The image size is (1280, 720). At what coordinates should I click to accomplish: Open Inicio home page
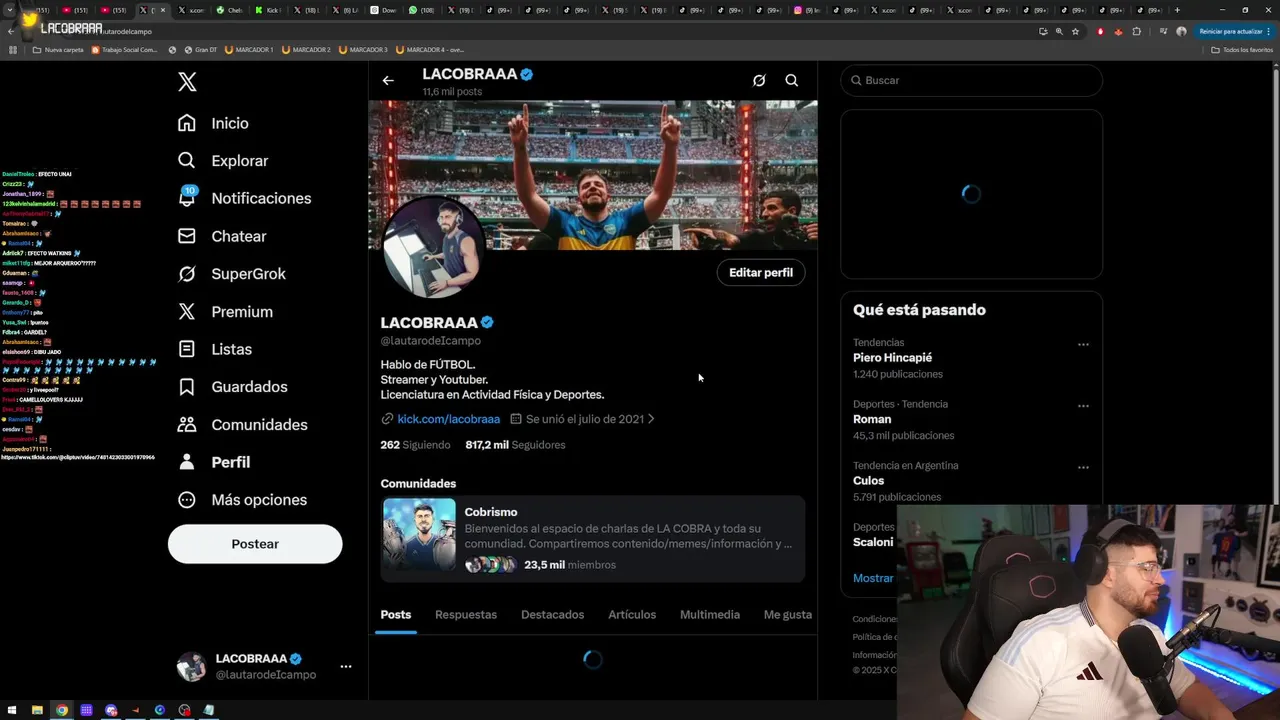coord(213,123)
